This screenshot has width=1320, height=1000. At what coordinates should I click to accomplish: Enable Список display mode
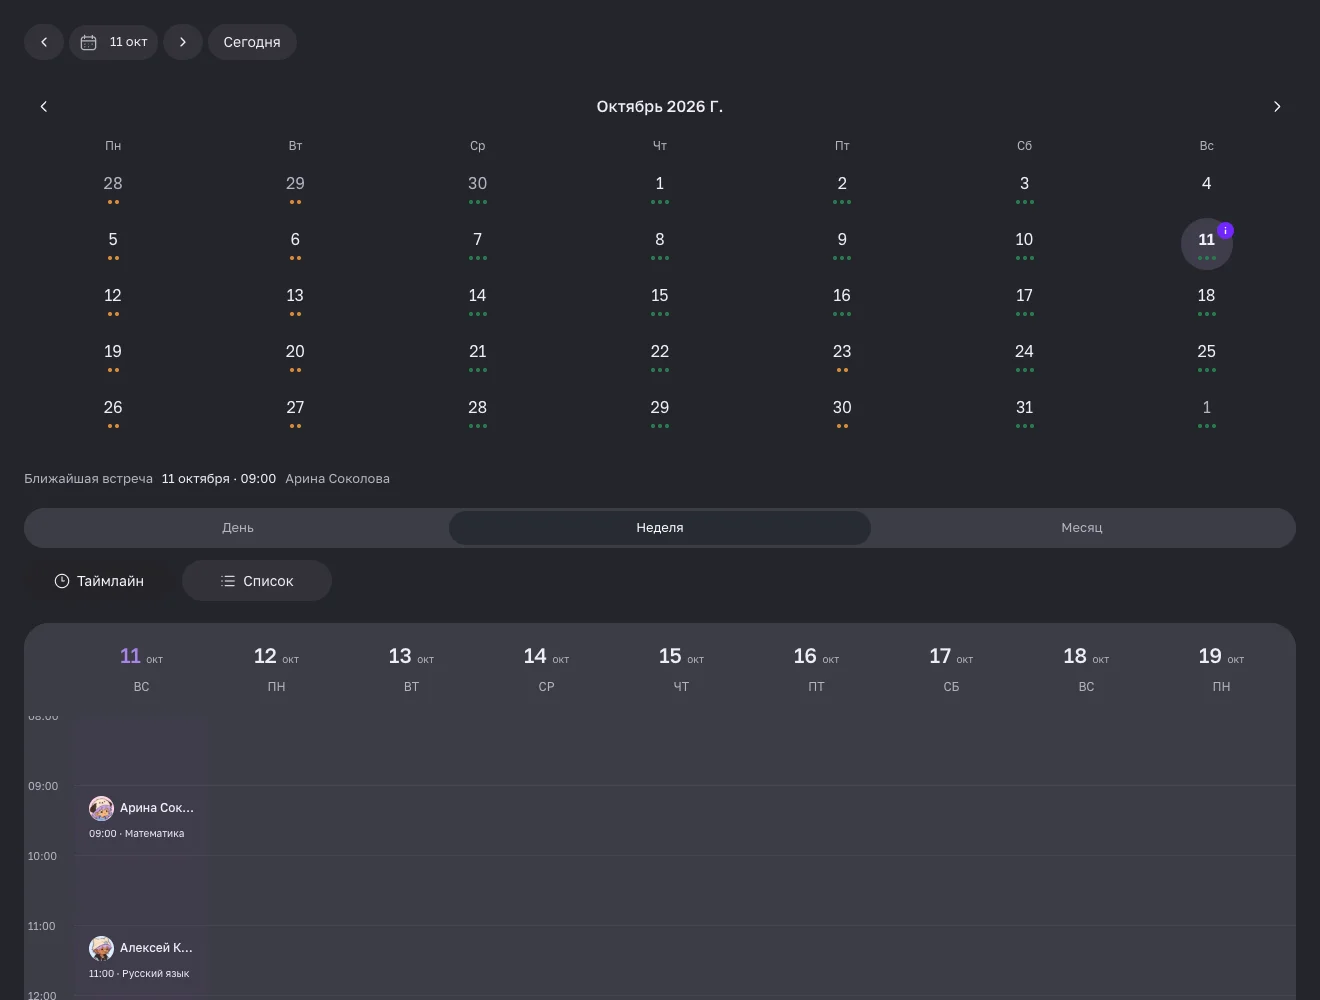(257, 581)
